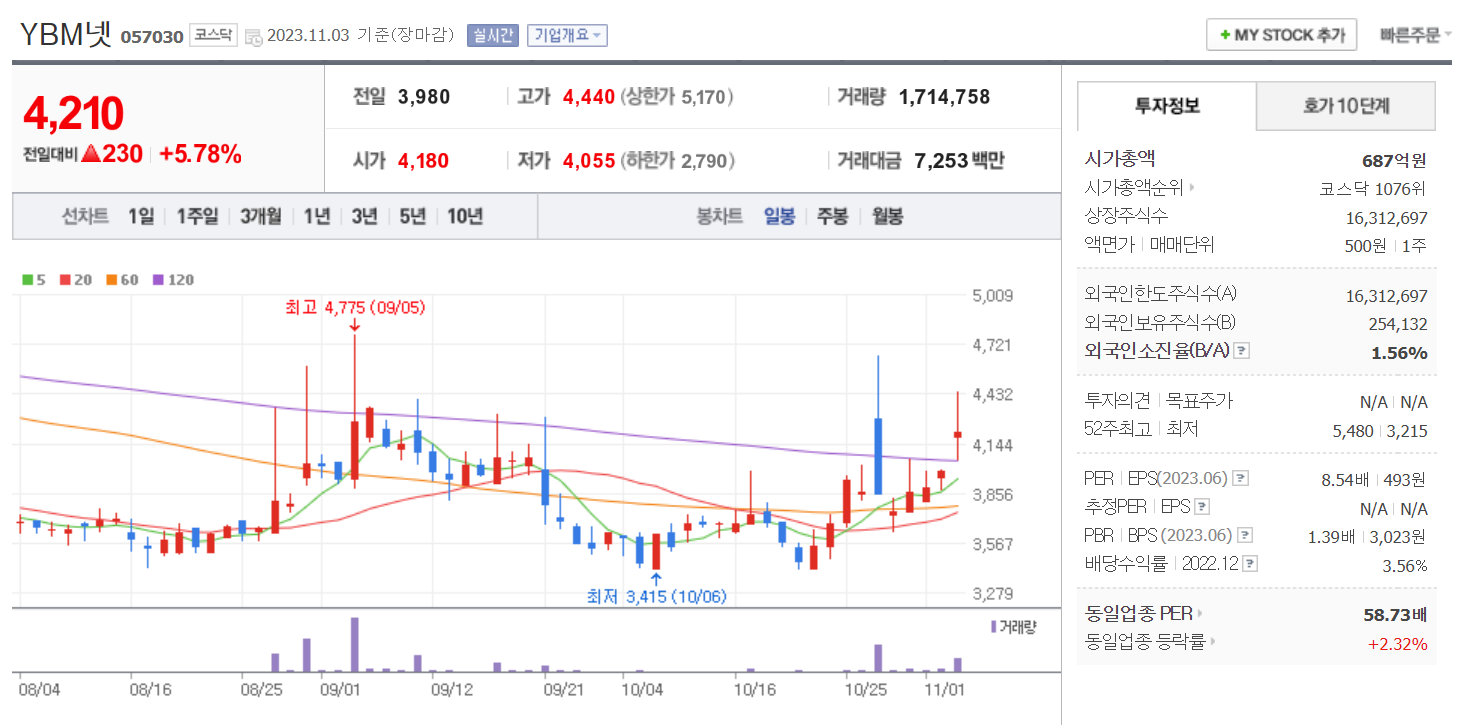Select the 1주일 line chart period

(x=197, y=216)
